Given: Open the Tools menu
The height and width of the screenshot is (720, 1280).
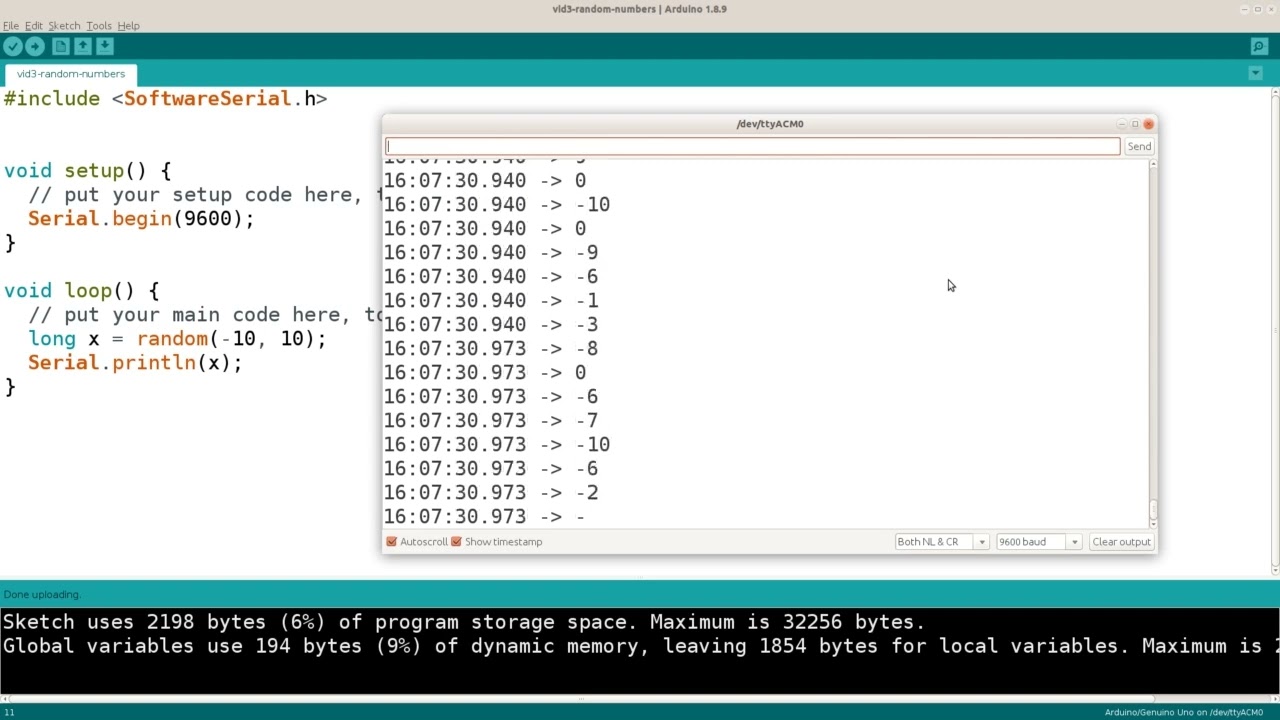Looking at the screenshot, I should click(99, 25).
